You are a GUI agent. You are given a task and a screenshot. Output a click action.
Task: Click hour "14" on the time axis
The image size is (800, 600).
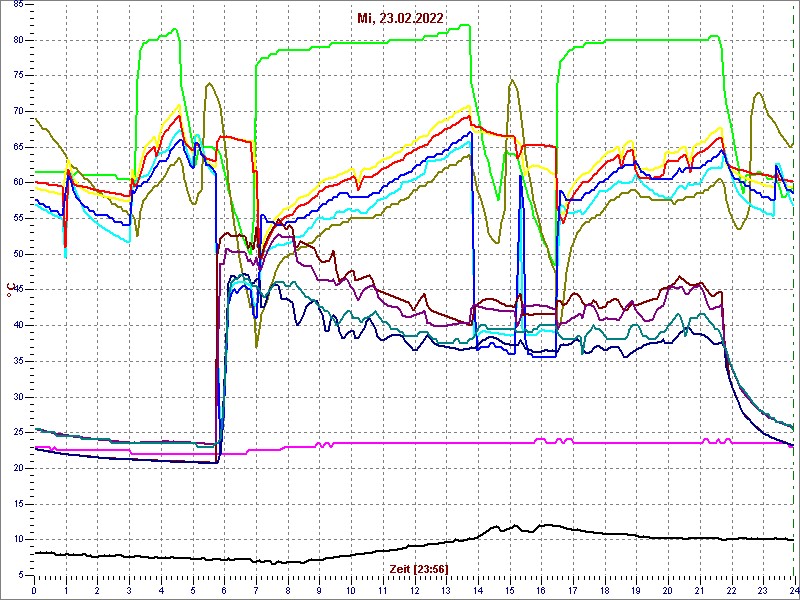click(478, 590)
